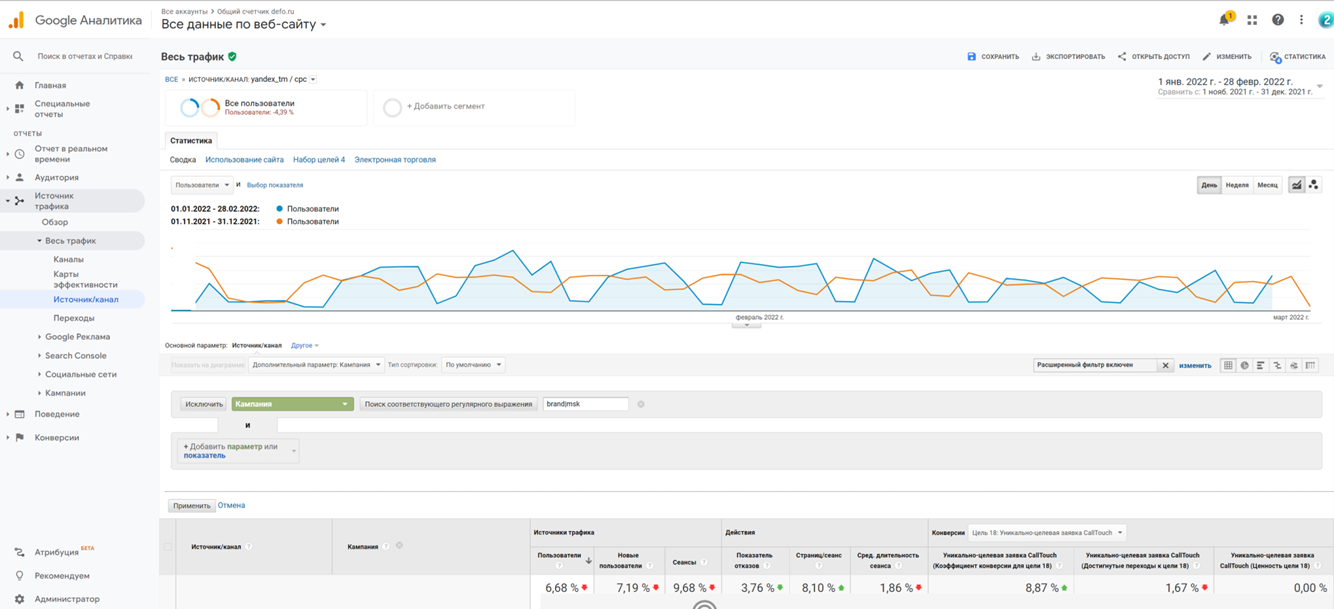Switch chart granularity to Месяц

[x=1267, y=185]
